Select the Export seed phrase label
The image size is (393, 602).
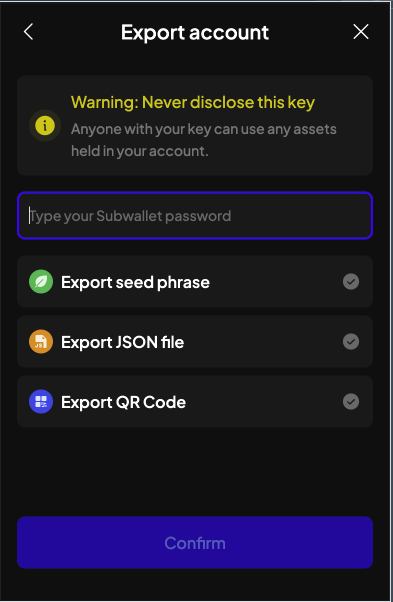[x=135, y=283]
